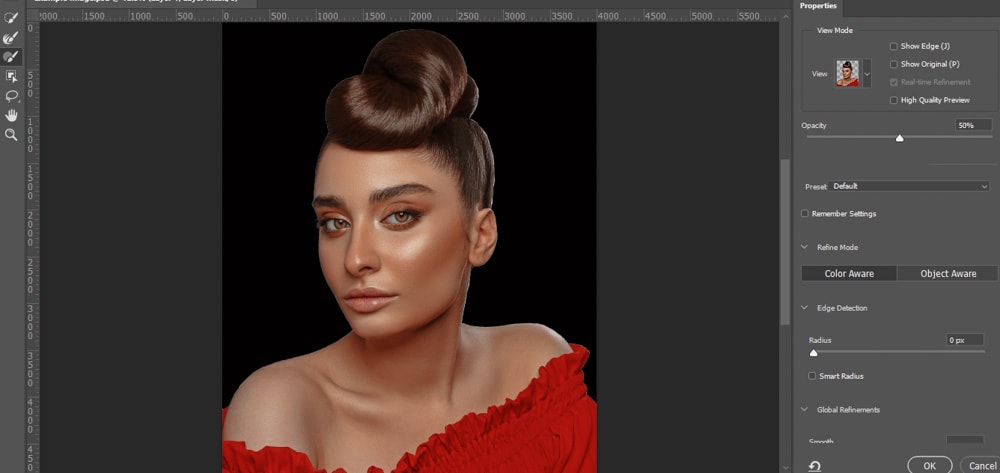1000x473 pixels.
Task: Open the Preset Default dropdown
Action: 910,186
